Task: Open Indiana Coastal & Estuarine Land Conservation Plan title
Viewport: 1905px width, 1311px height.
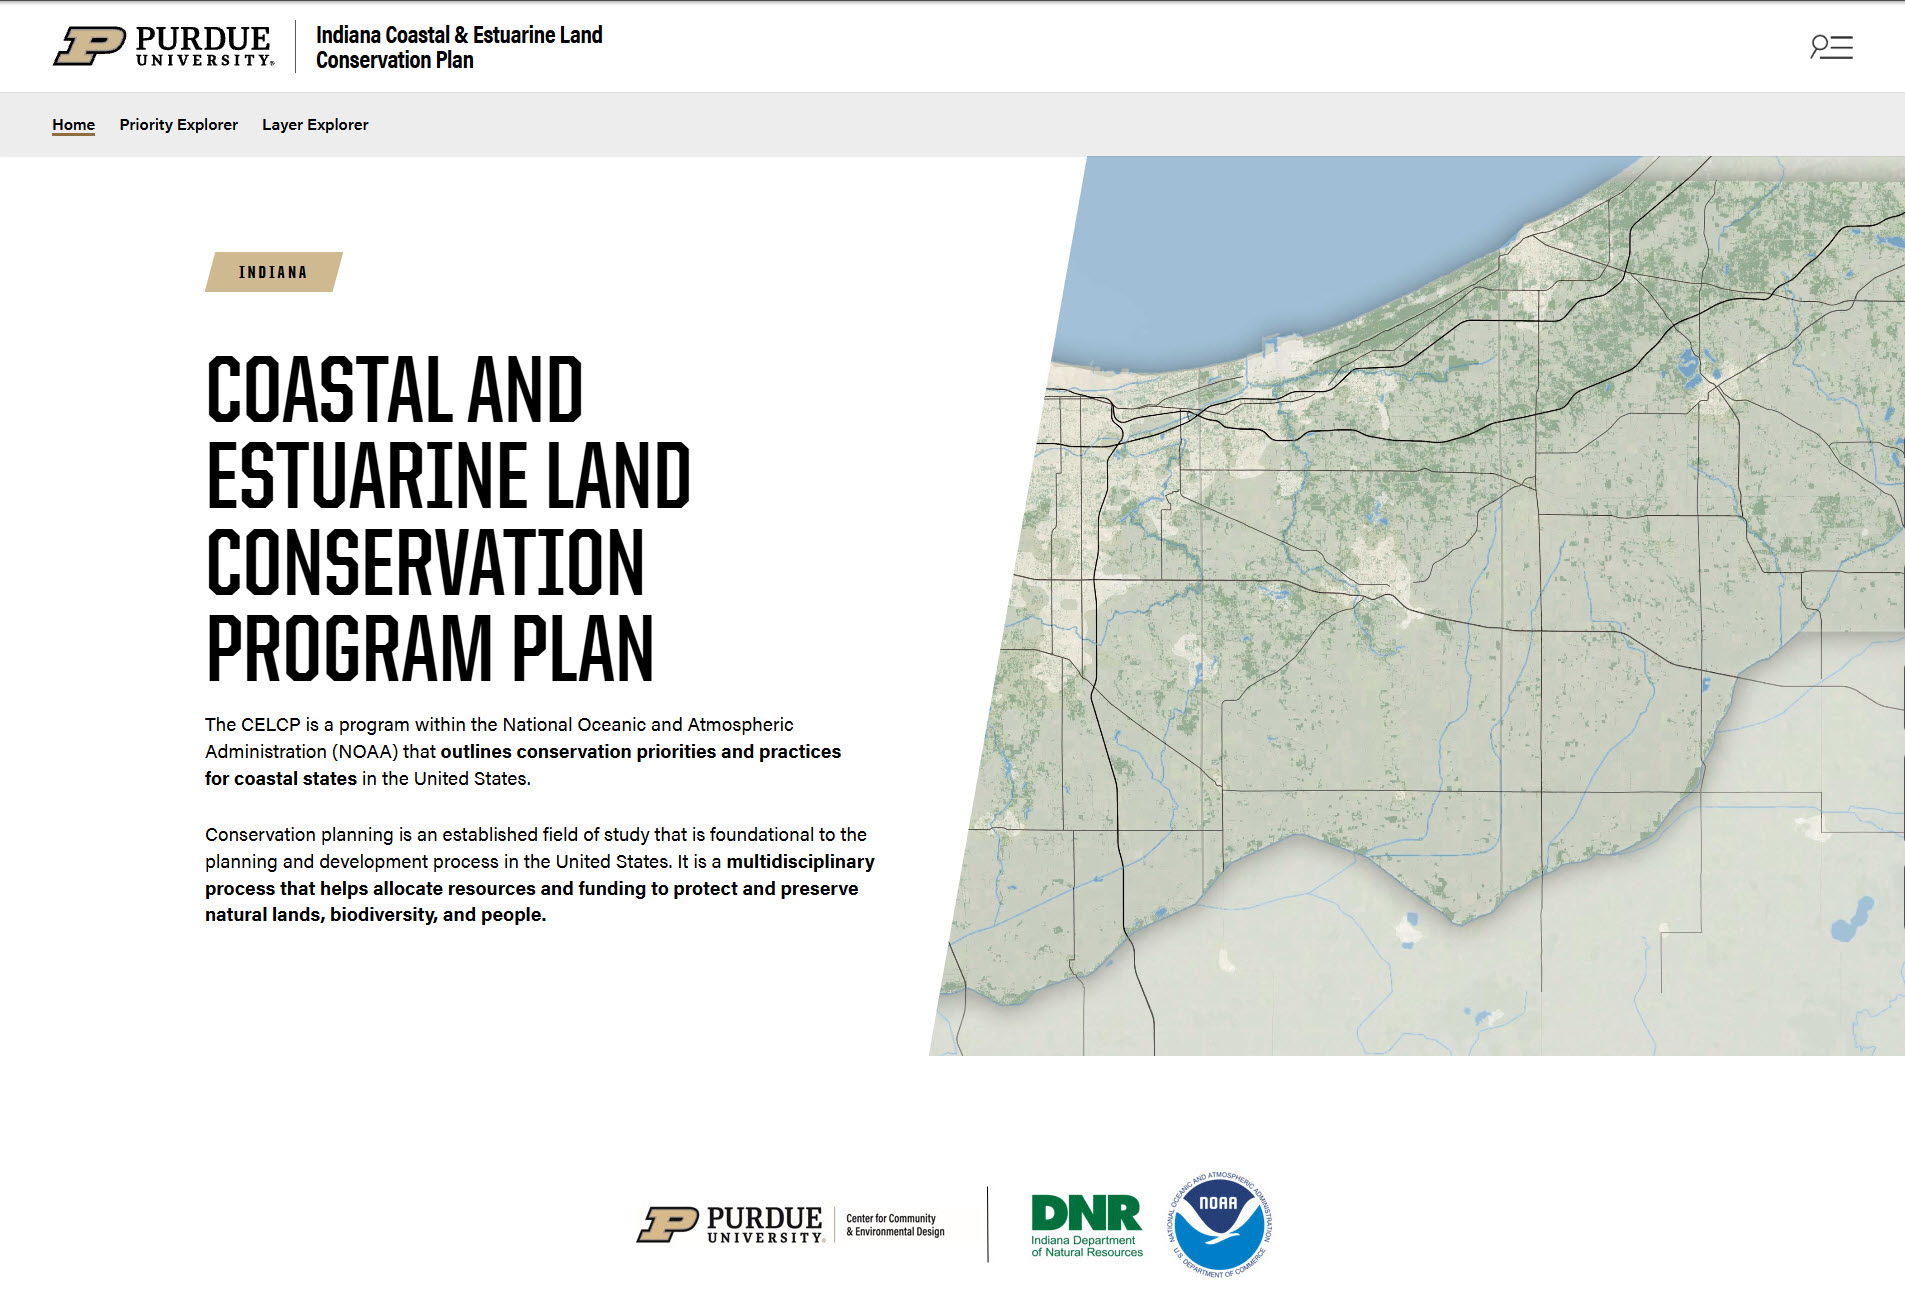Action: tap(459, 47)
